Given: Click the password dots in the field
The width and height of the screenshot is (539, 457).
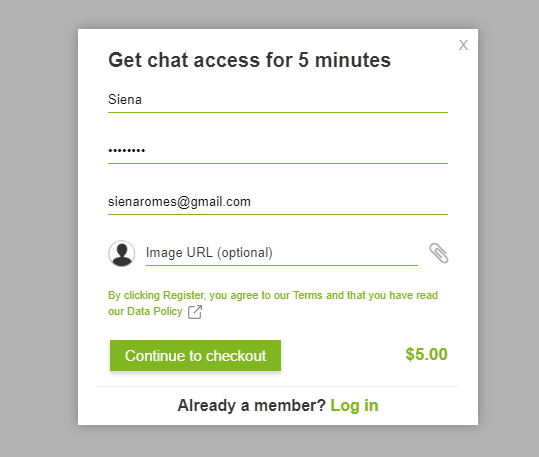Looking at the screenshot, I should 126,151.
